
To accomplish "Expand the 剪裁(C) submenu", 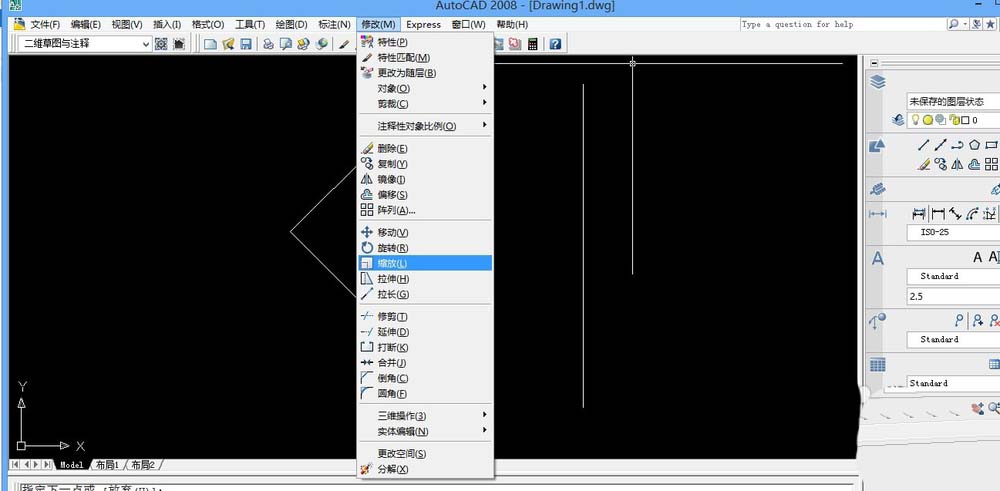I will click(425, 103).
